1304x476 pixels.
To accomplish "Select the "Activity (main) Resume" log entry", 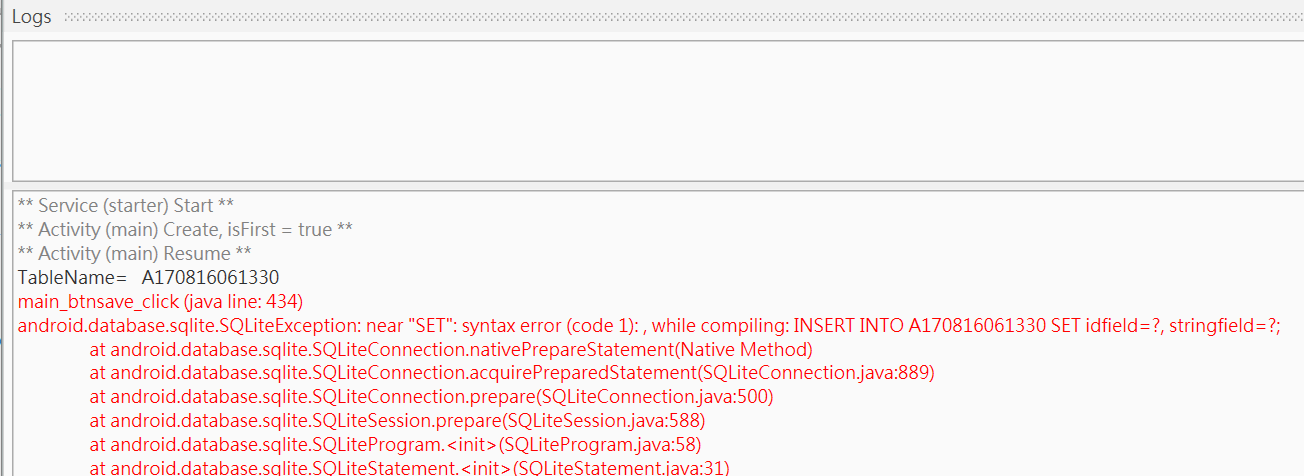I will tap(134, 254).
